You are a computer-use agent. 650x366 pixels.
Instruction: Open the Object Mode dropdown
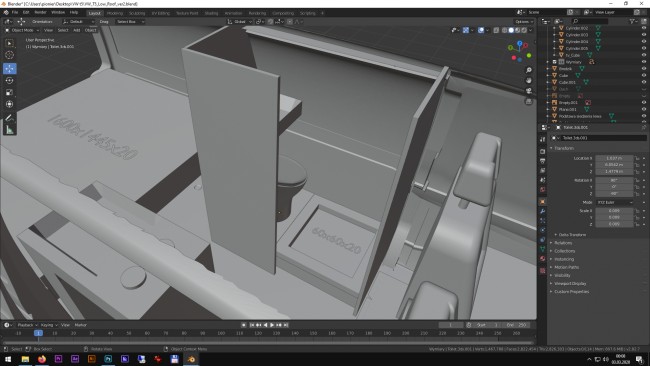click(22, 30)
